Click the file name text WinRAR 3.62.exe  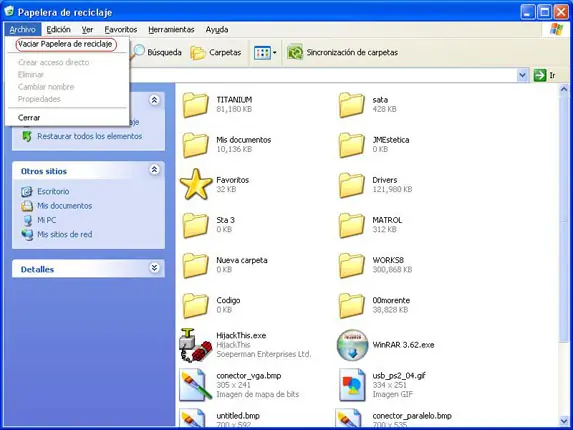tap(403, 345)
